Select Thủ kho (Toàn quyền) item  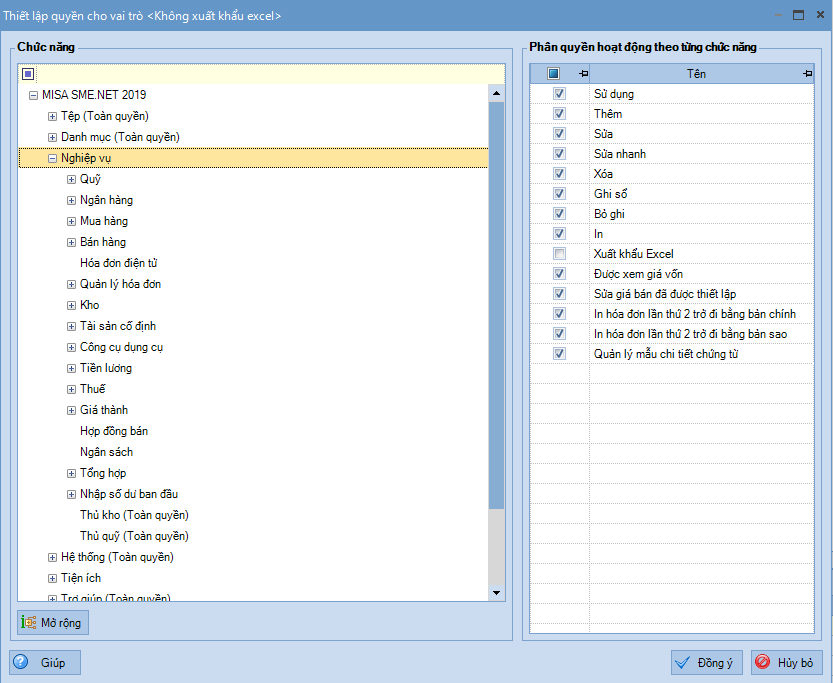[x=134, y=515]
